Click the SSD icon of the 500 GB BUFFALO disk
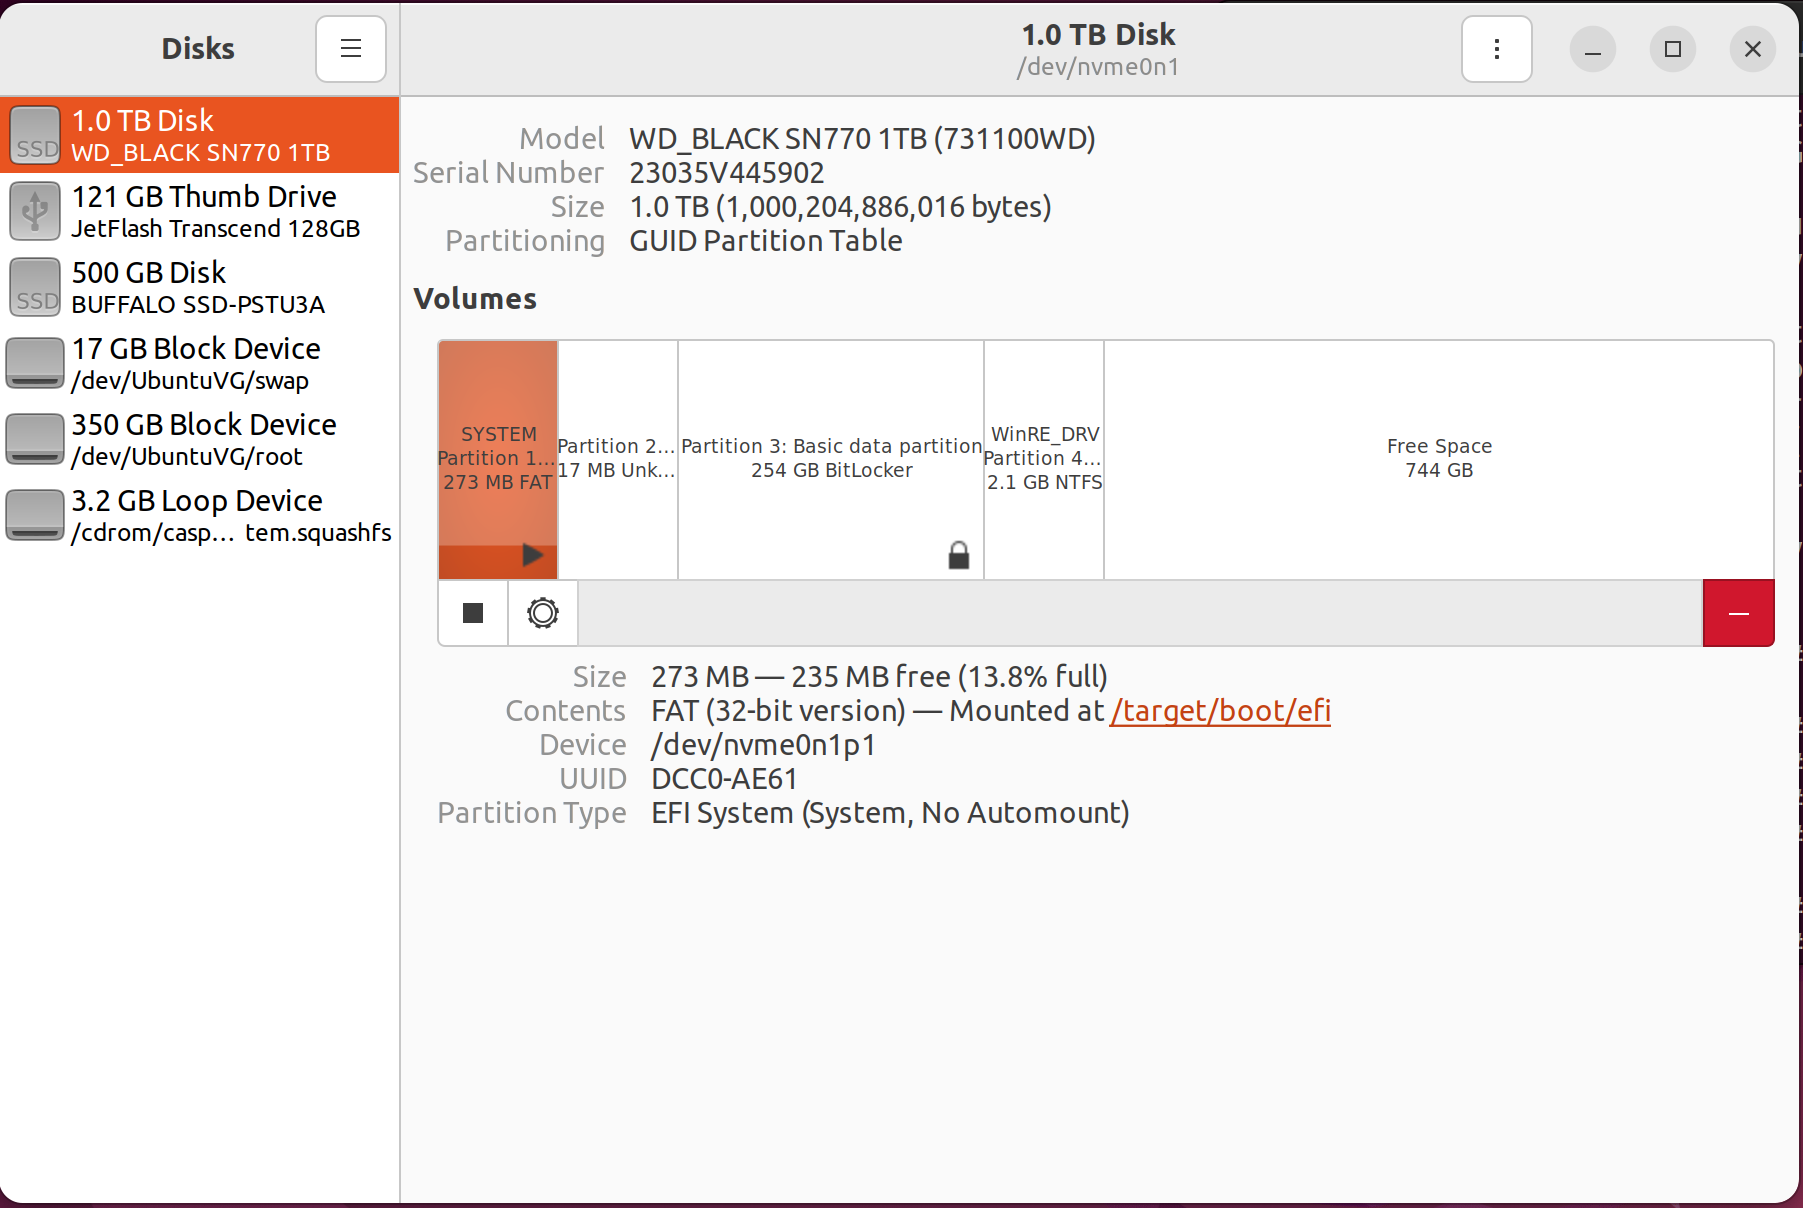1803x1208 pixels. point(35,287)
